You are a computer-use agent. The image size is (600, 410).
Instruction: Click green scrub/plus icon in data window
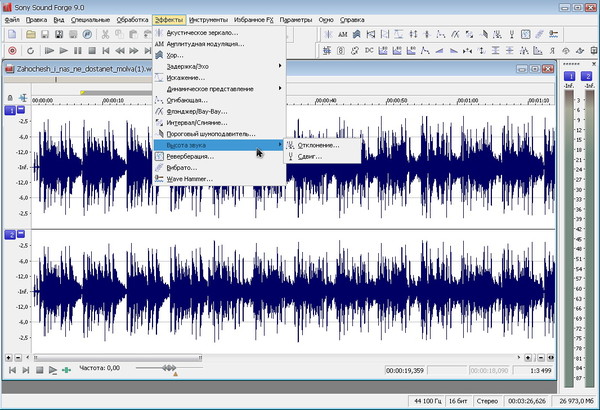[x=67, y=370]
